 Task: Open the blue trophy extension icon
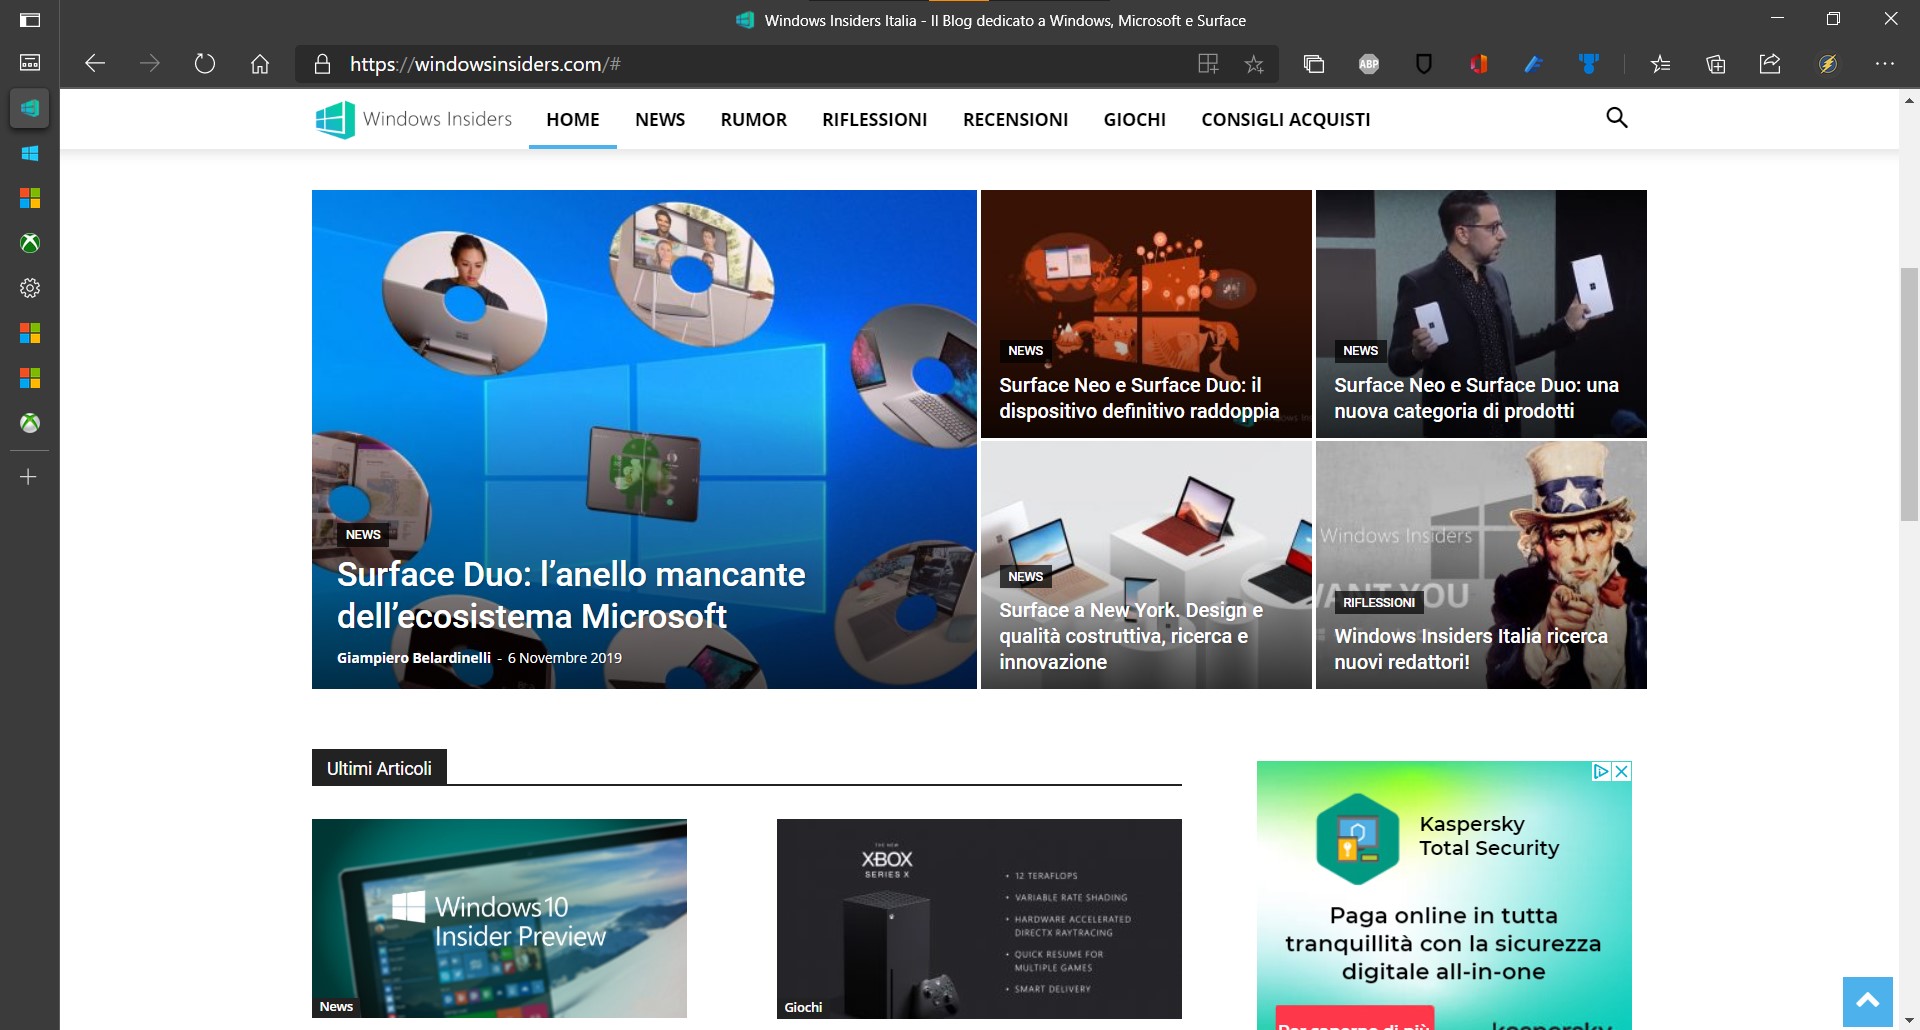tap(1589, 64)
